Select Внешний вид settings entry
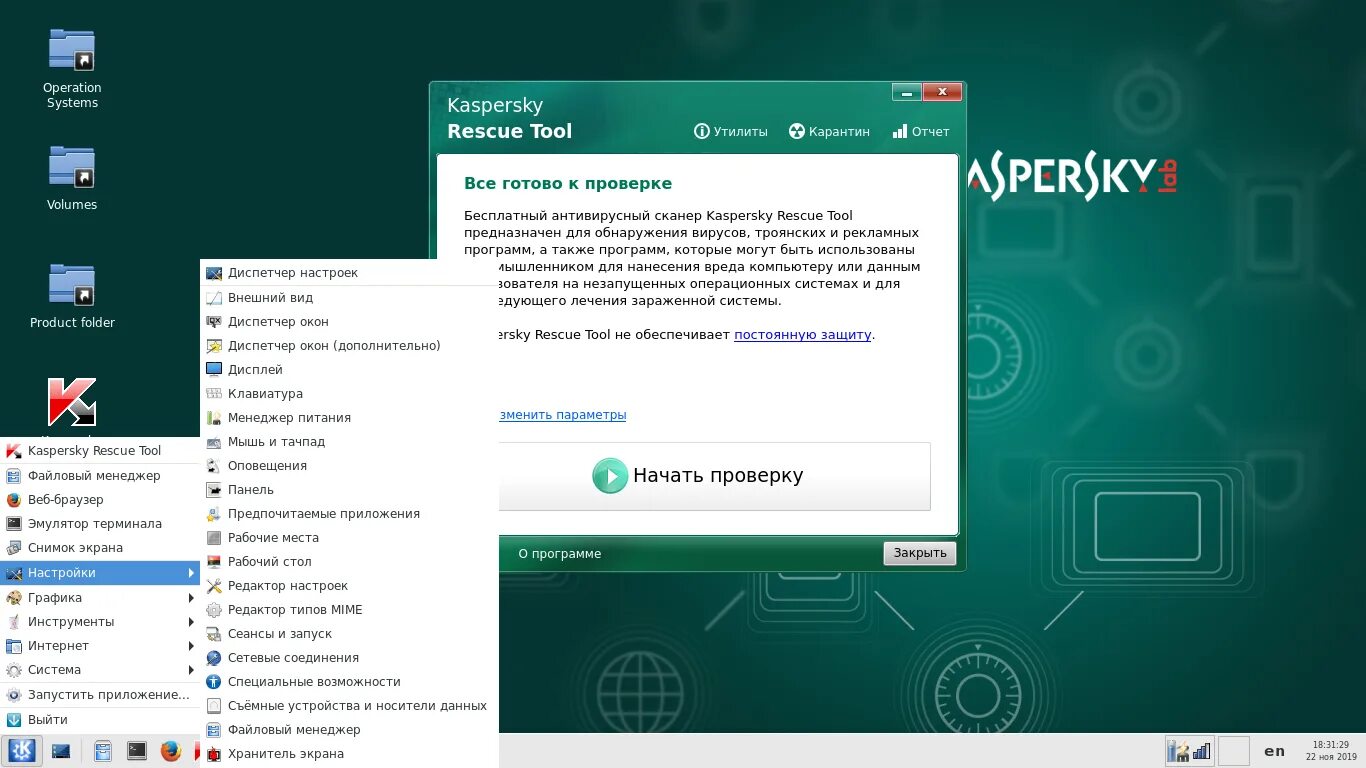1366x768 pixels. [349, 298]
